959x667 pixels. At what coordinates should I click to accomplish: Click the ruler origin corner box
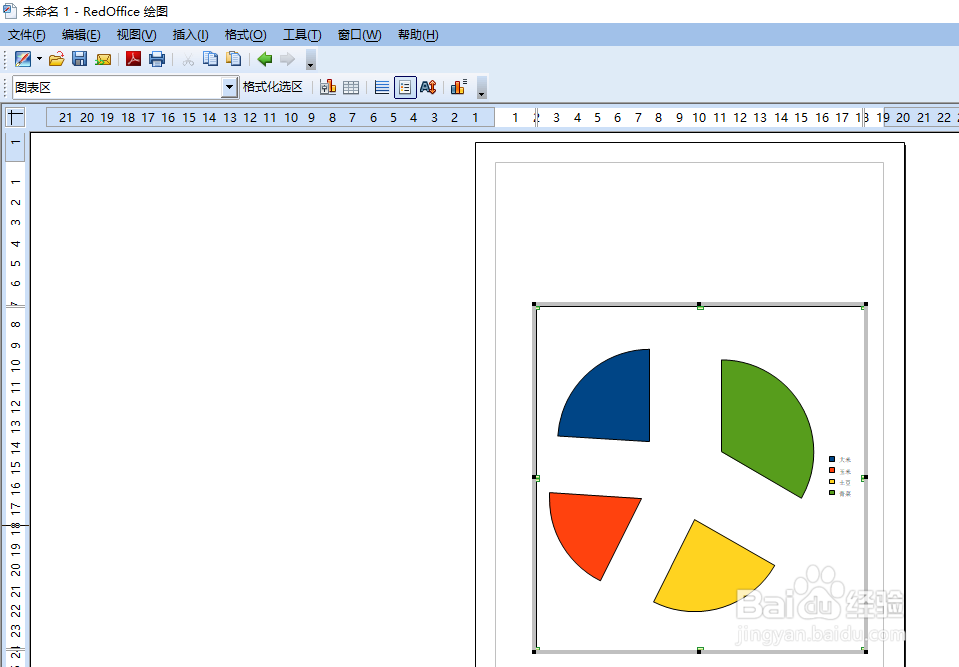(15, 117)
